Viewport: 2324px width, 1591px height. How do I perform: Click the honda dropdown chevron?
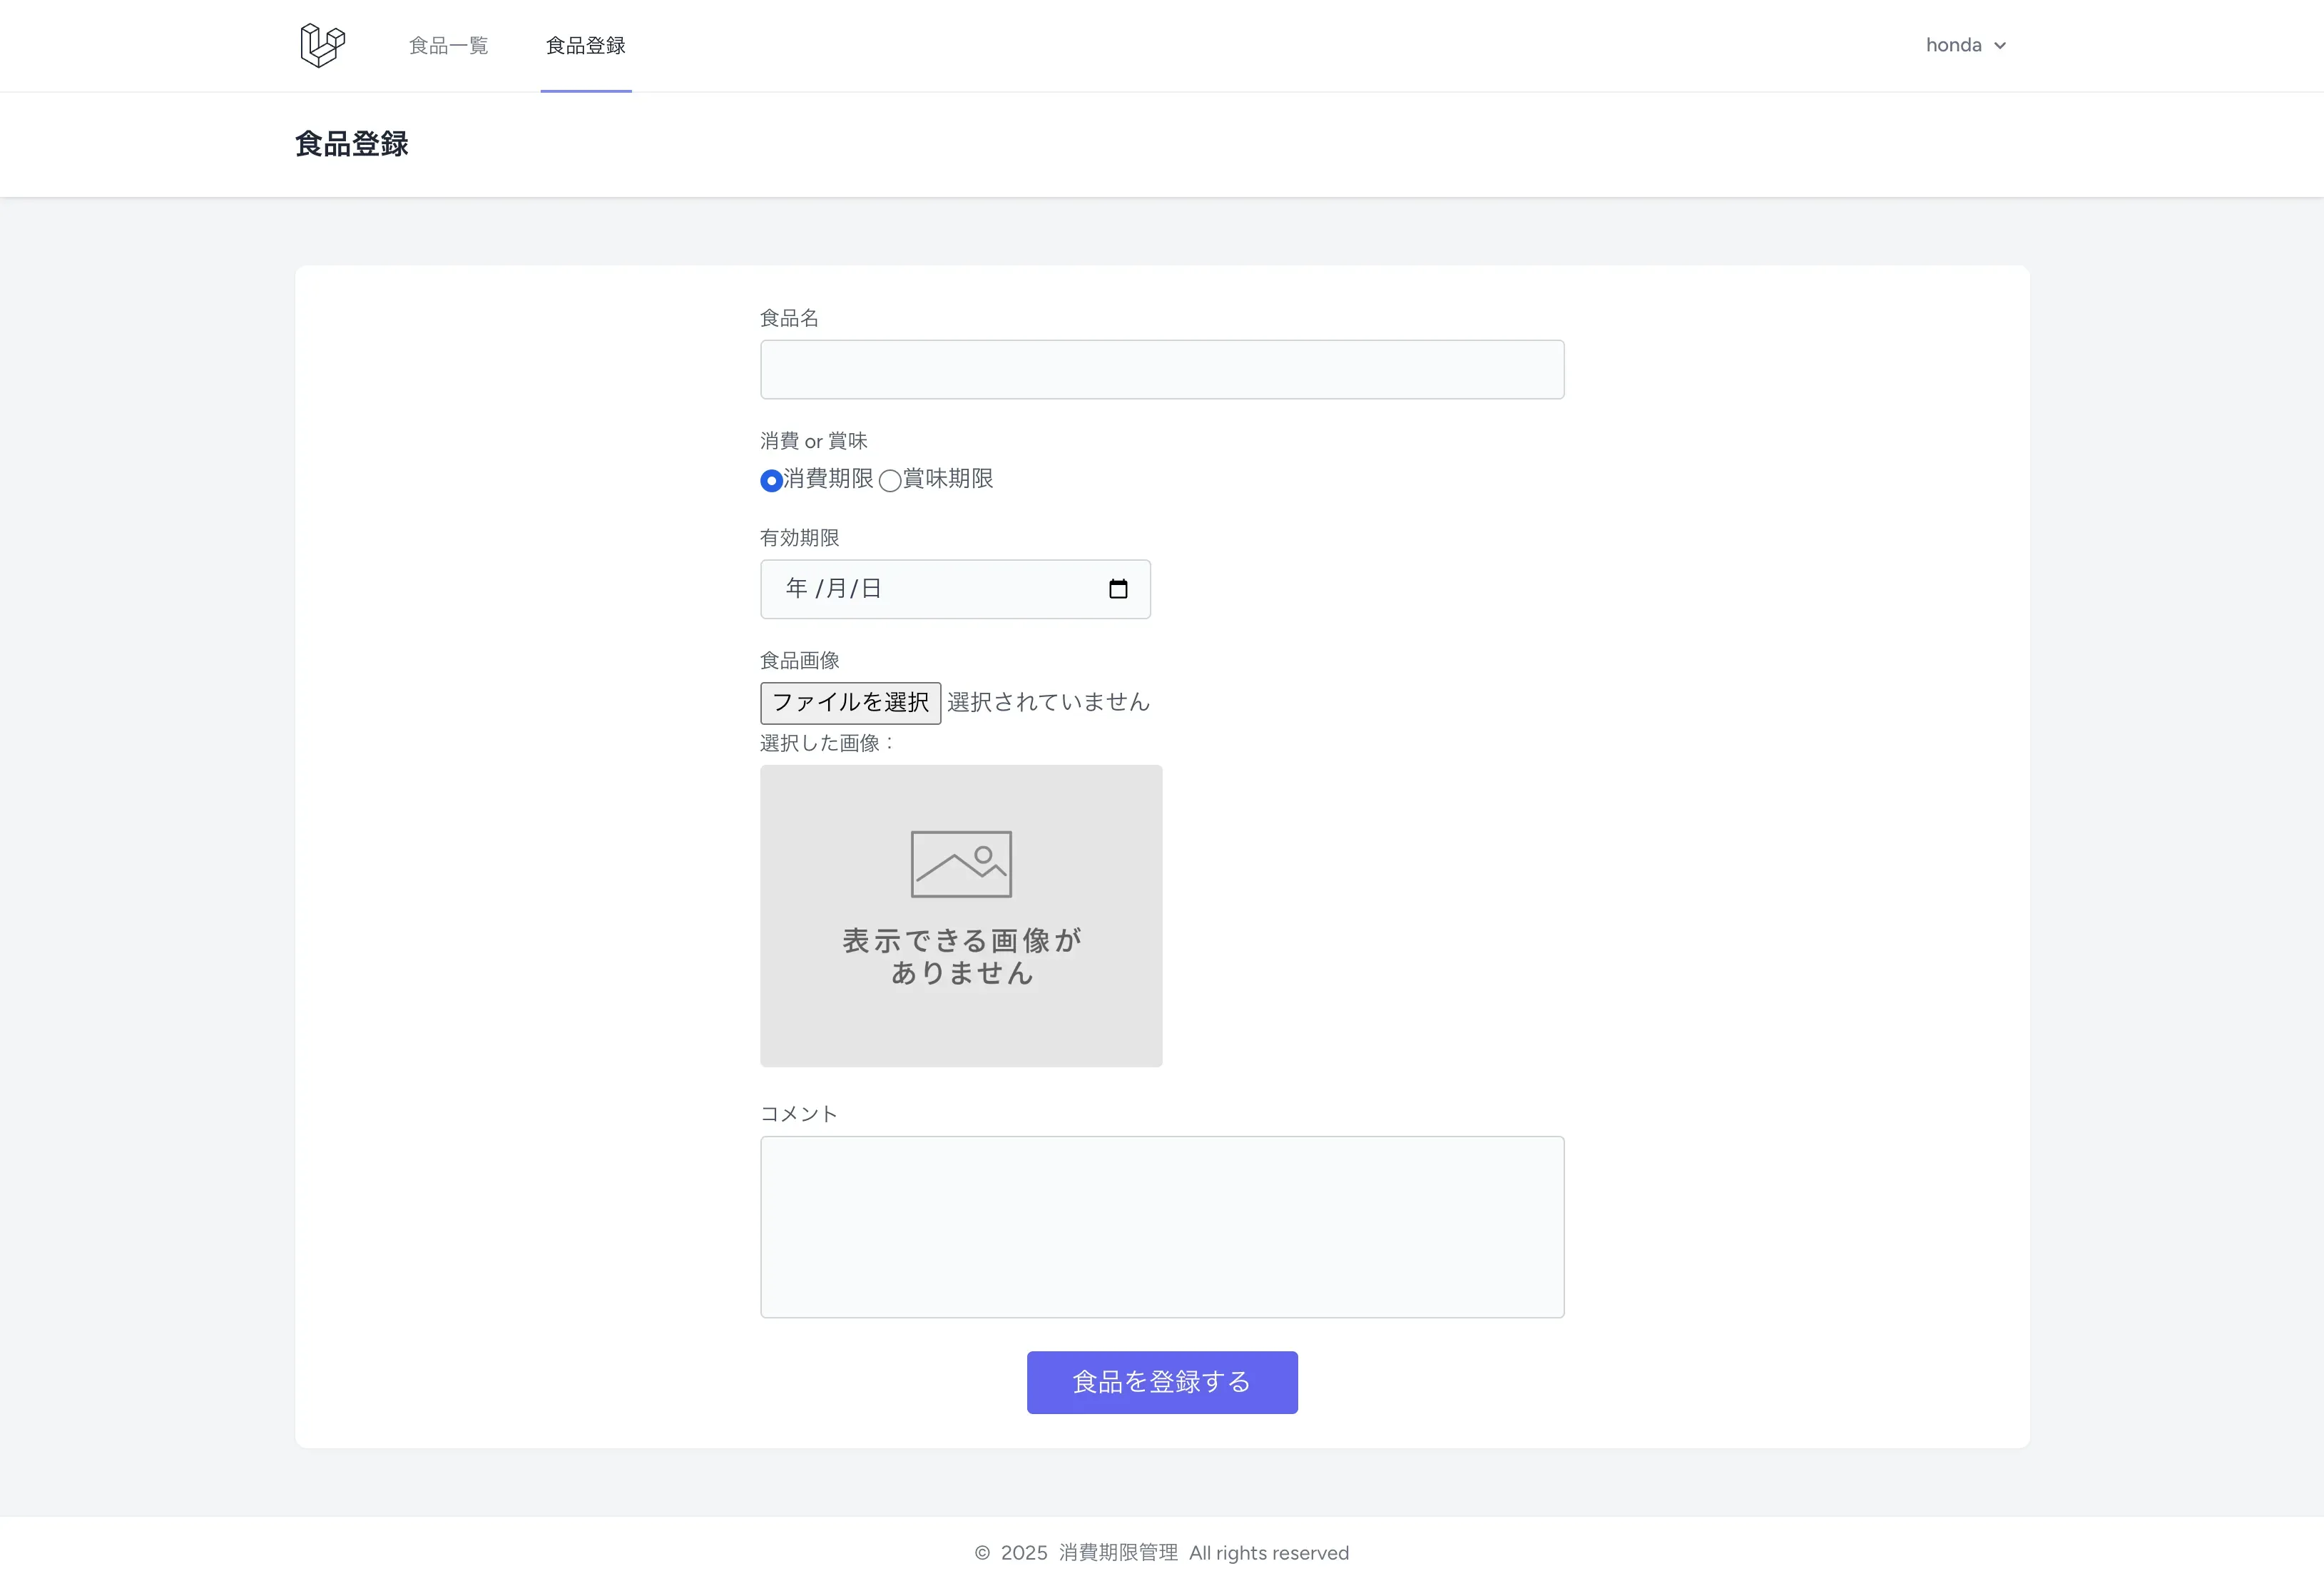(x=2000, y=46)
